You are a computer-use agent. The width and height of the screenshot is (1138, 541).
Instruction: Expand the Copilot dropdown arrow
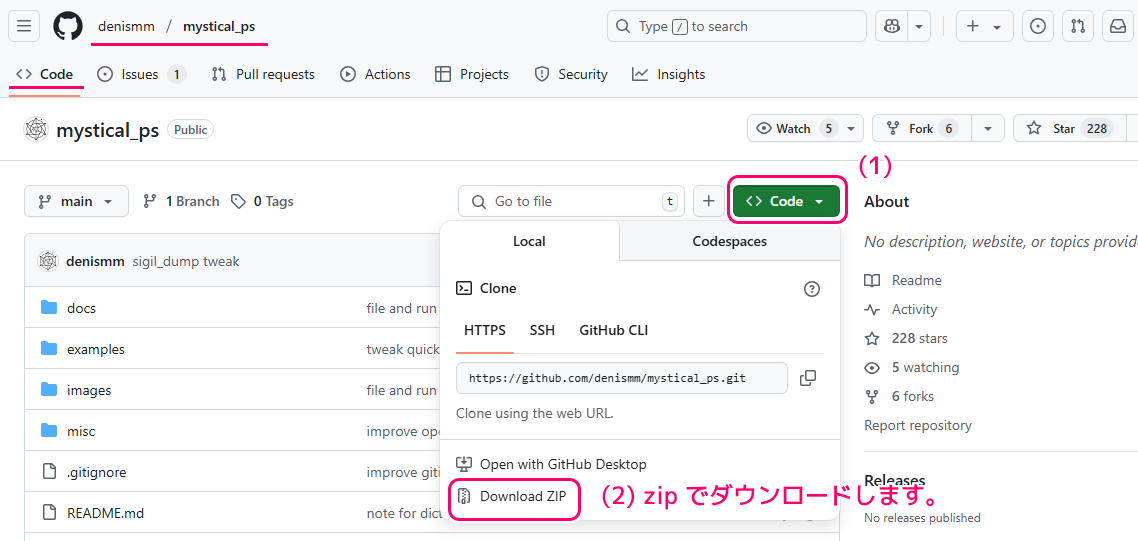tap(919, 26)
